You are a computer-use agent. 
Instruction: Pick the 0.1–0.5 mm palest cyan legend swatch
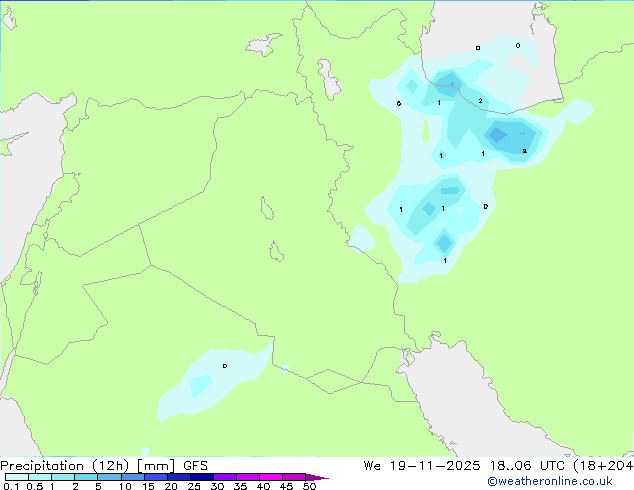pyautogui.click(x=17, y=477)
